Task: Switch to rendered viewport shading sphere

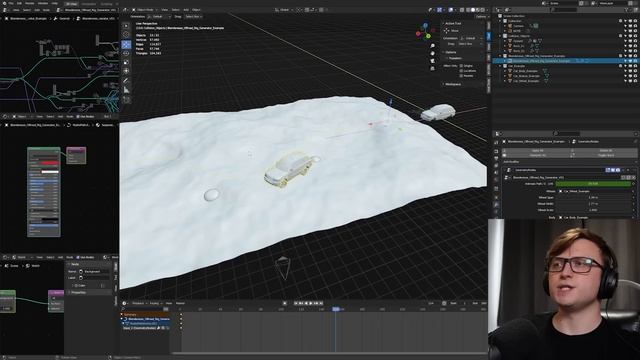Action: point(483,10)
